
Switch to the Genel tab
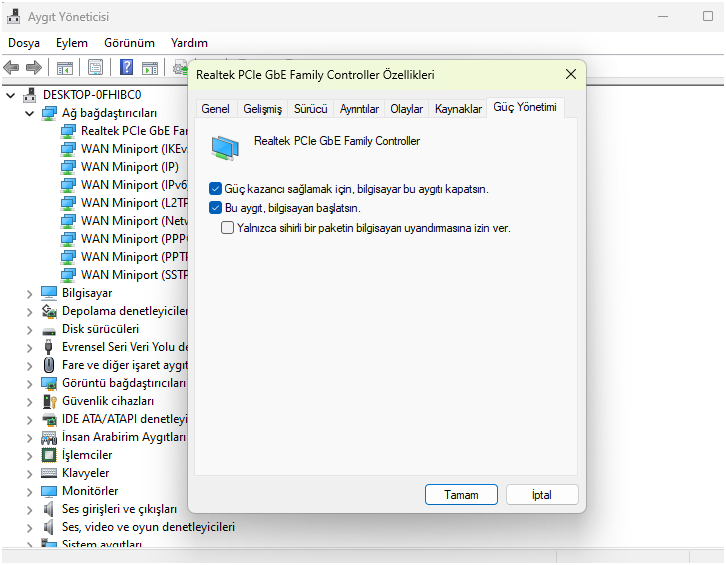(215, 109)
